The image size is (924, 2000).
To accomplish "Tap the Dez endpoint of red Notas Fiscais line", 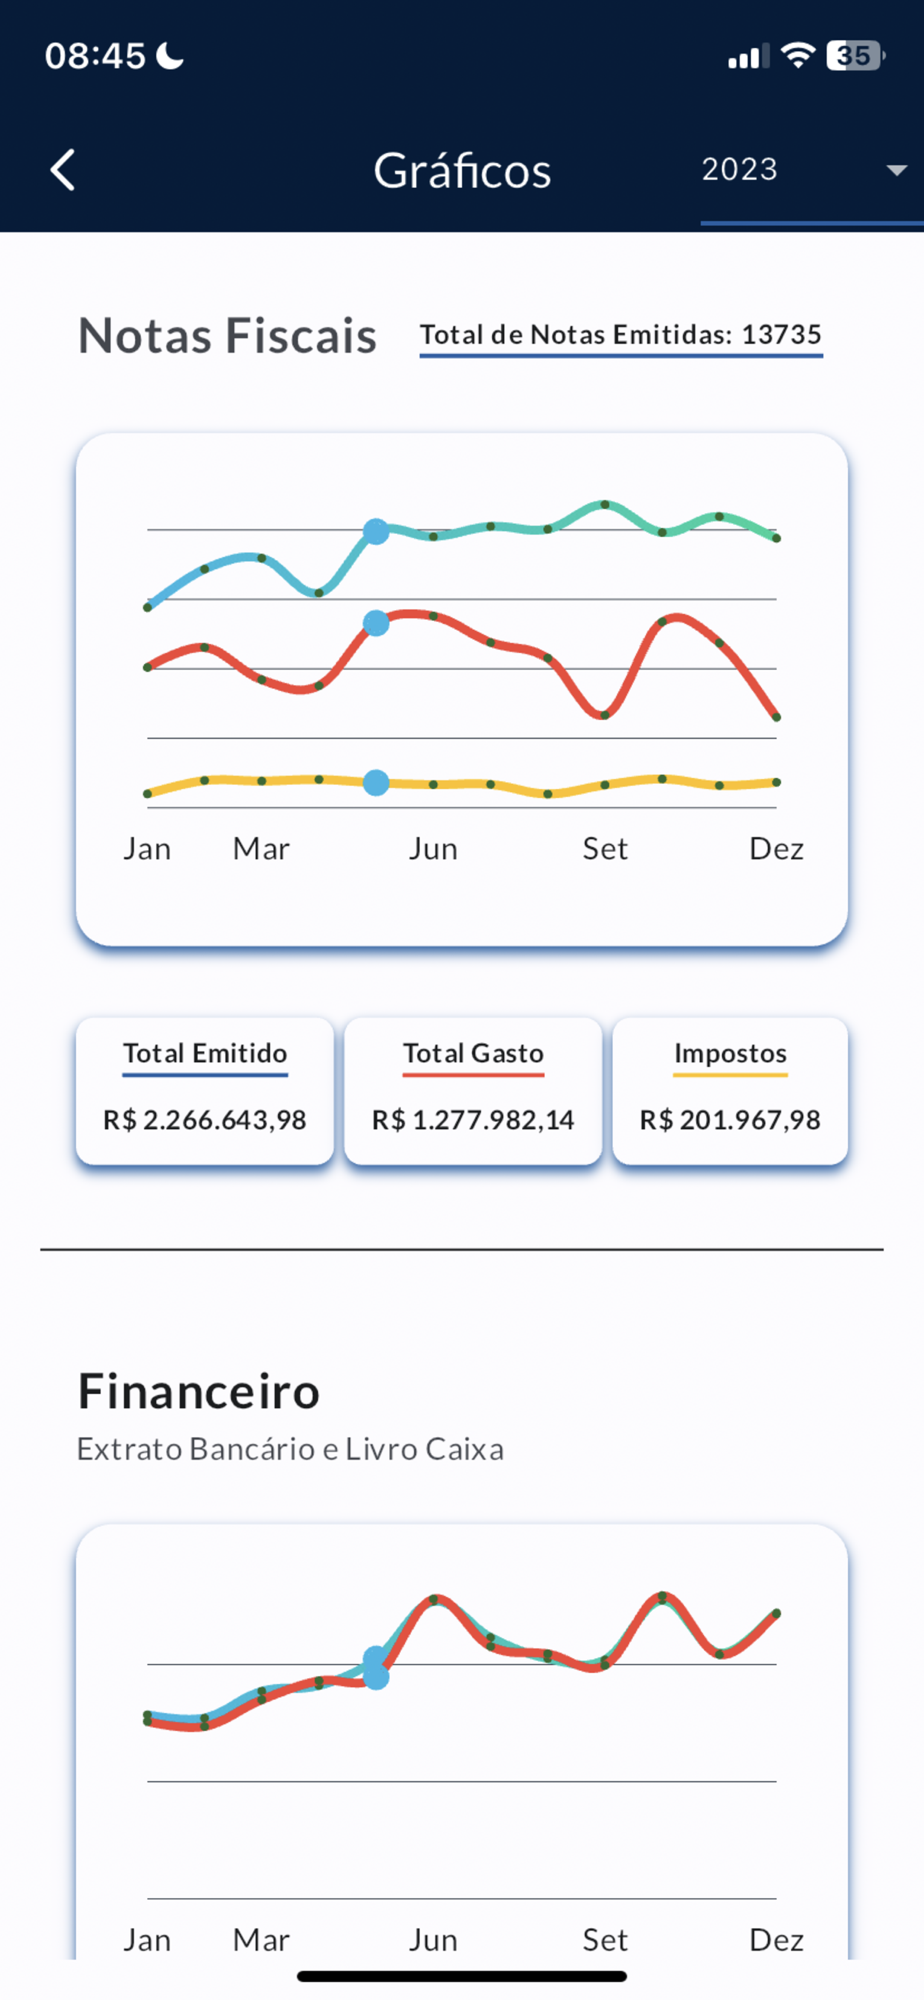I will coord(777,717).
